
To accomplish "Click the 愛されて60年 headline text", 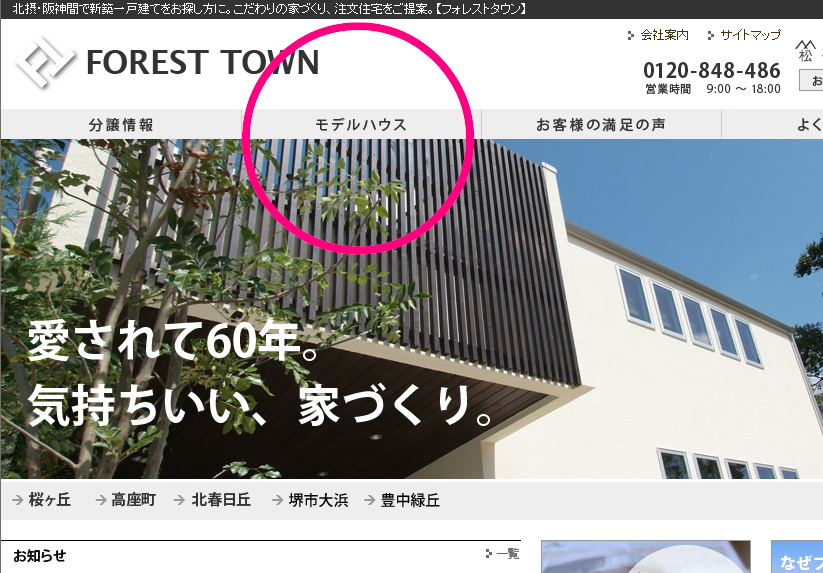I will (x=173, y=342).
